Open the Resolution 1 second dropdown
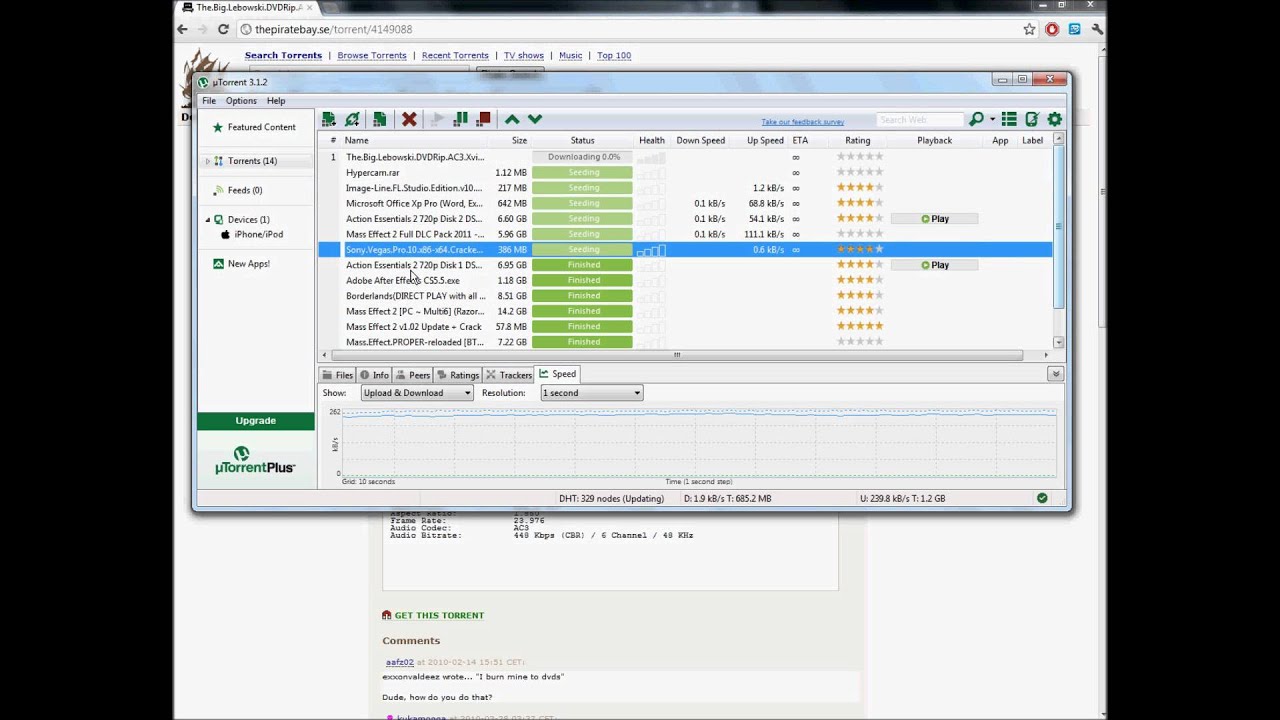 (591, 393)
